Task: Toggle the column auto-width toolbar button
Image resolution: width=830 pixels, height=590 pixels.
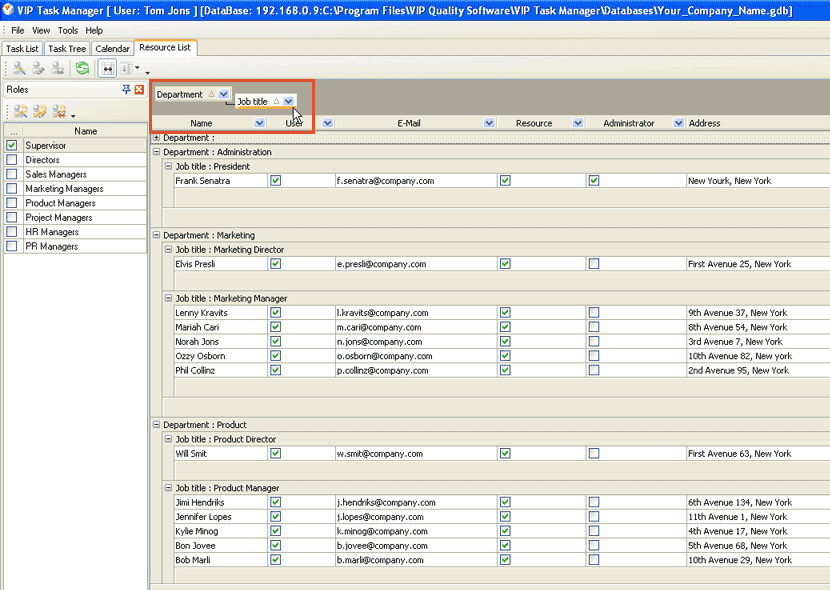Action: (106, 69)
